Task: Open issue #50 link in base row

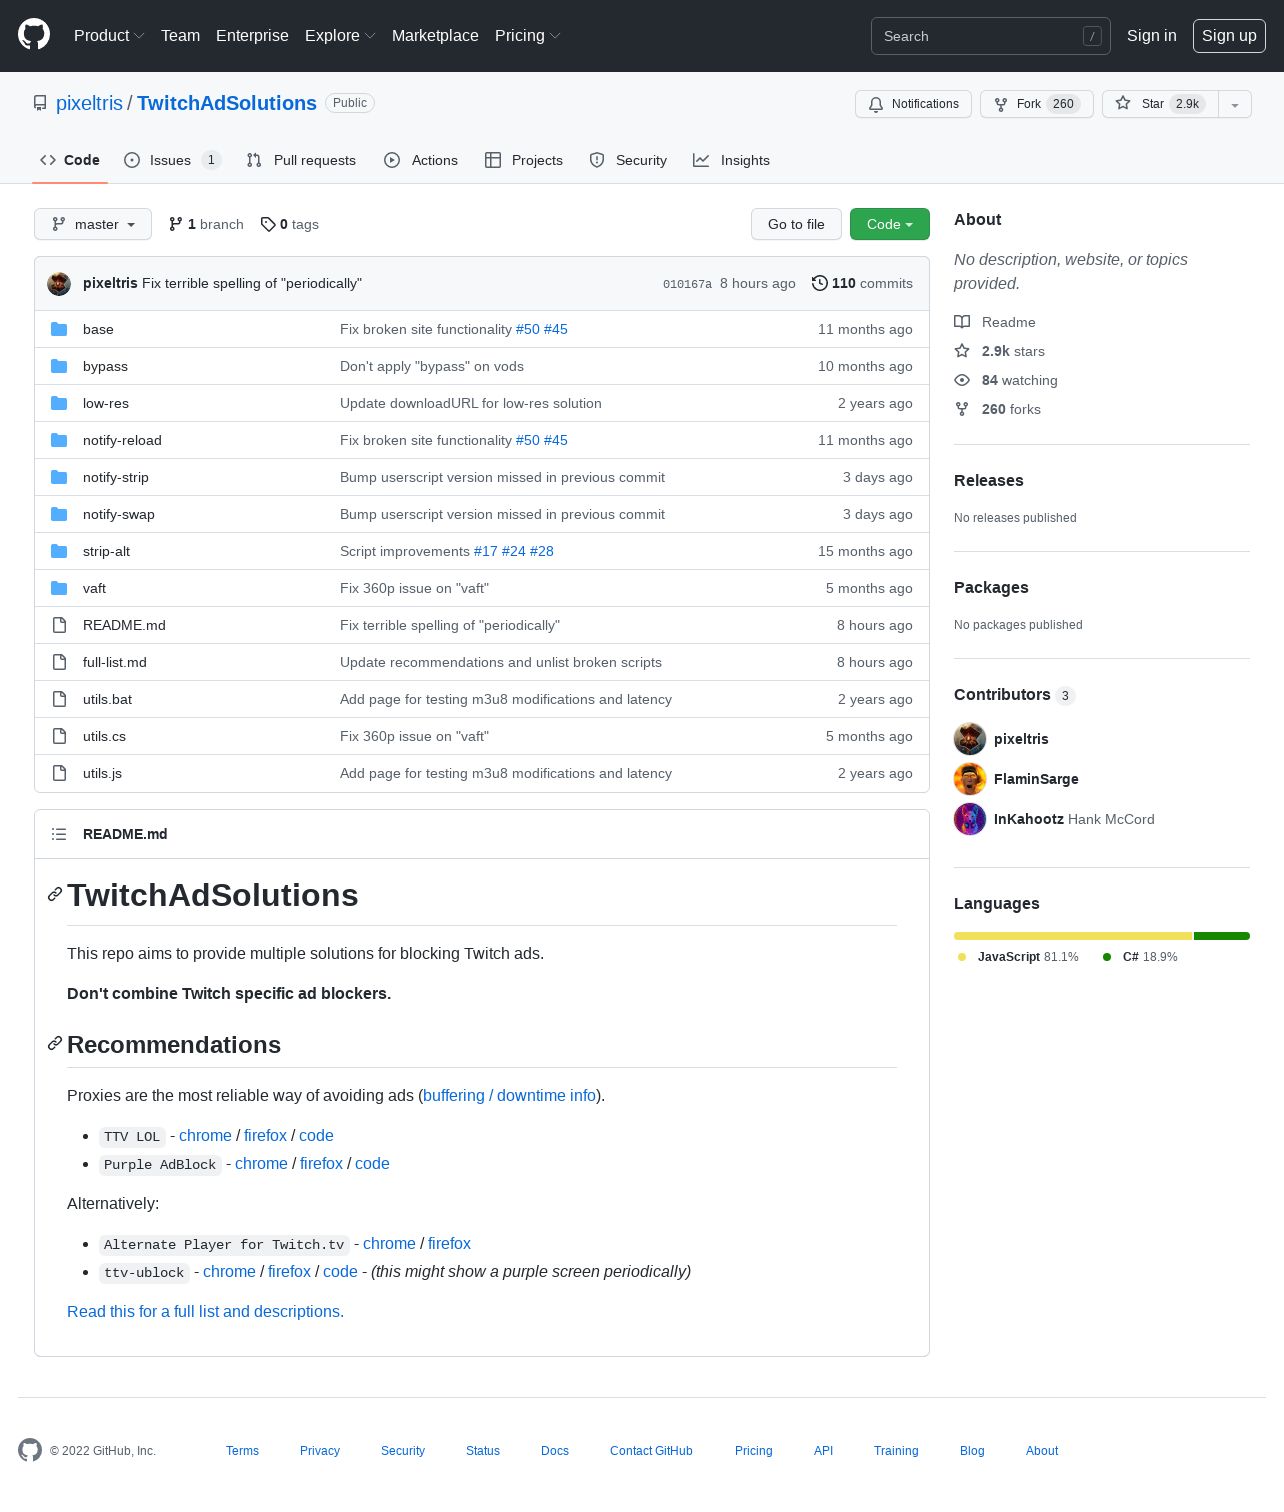Action: pos(527,329)
